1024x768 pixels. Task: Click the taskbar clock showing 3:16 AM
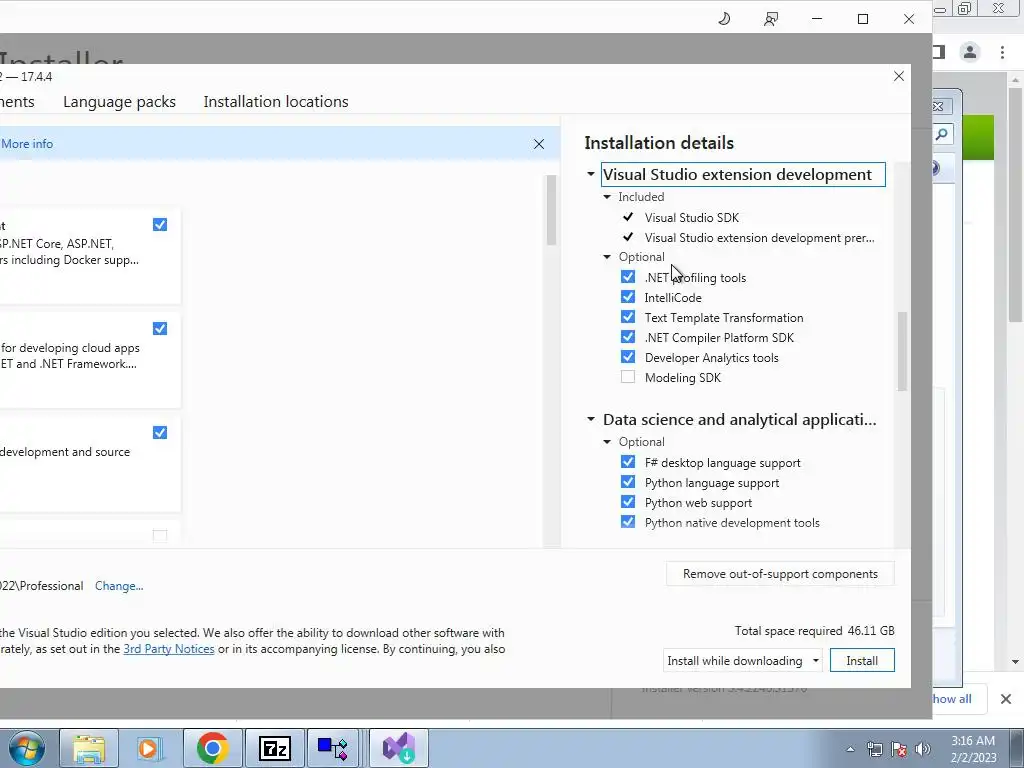[x=974, y=749]
